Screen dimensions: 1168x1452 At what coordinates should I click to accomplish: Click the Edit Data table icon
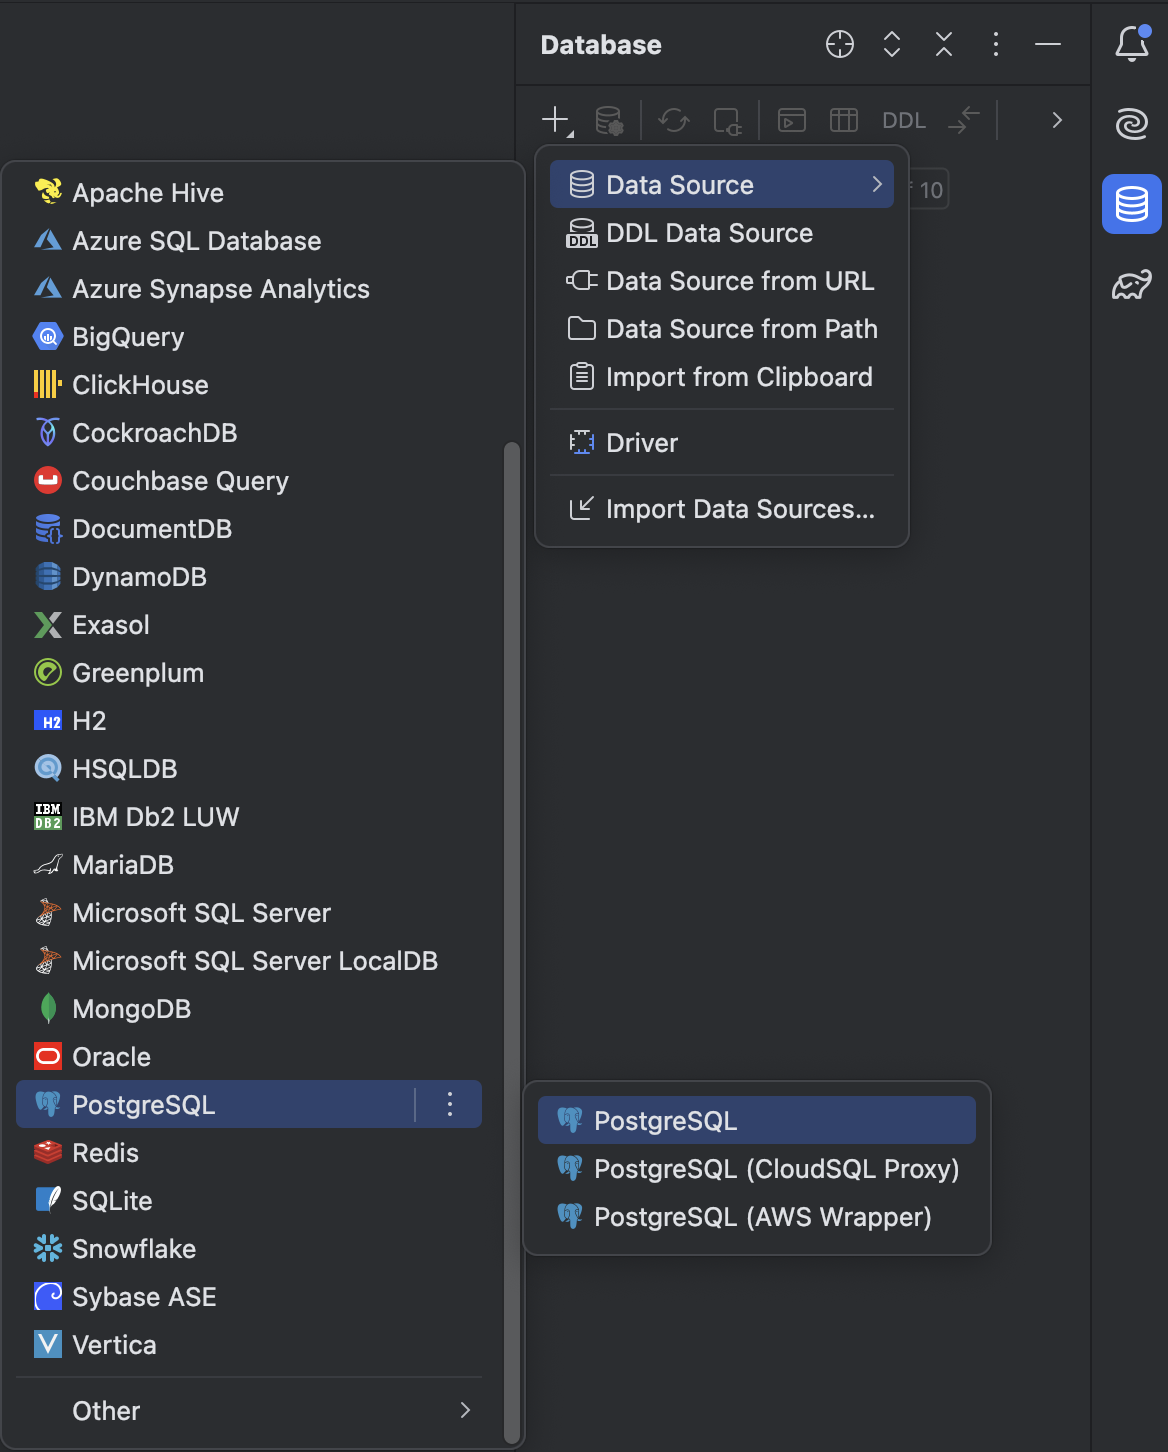click(x=844, y=121)
